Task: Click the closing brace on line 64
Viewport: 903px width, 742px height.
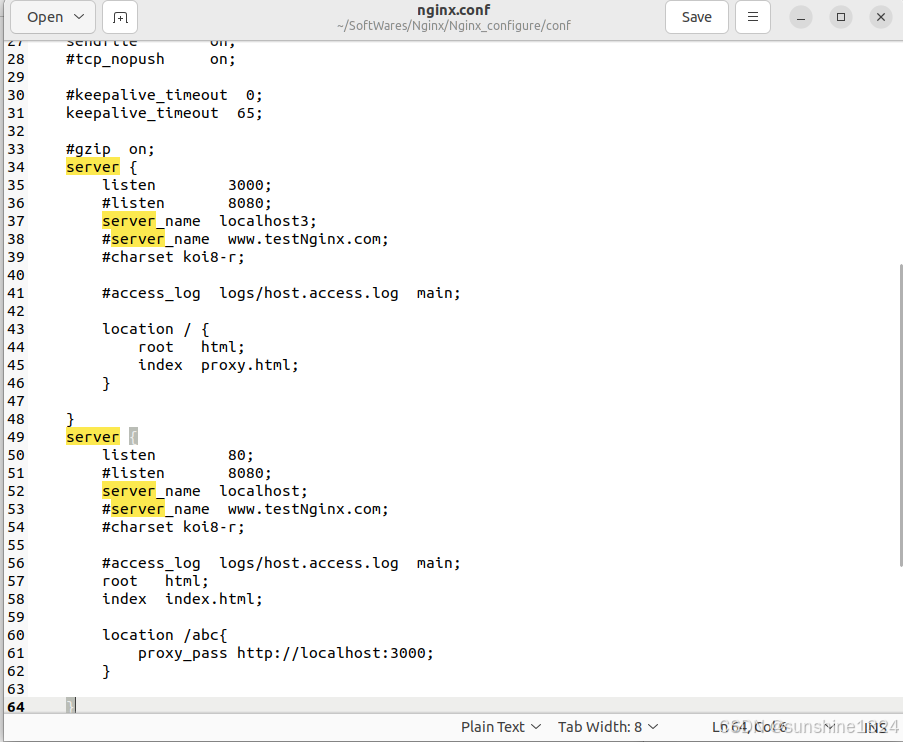Action: [70, 707]
